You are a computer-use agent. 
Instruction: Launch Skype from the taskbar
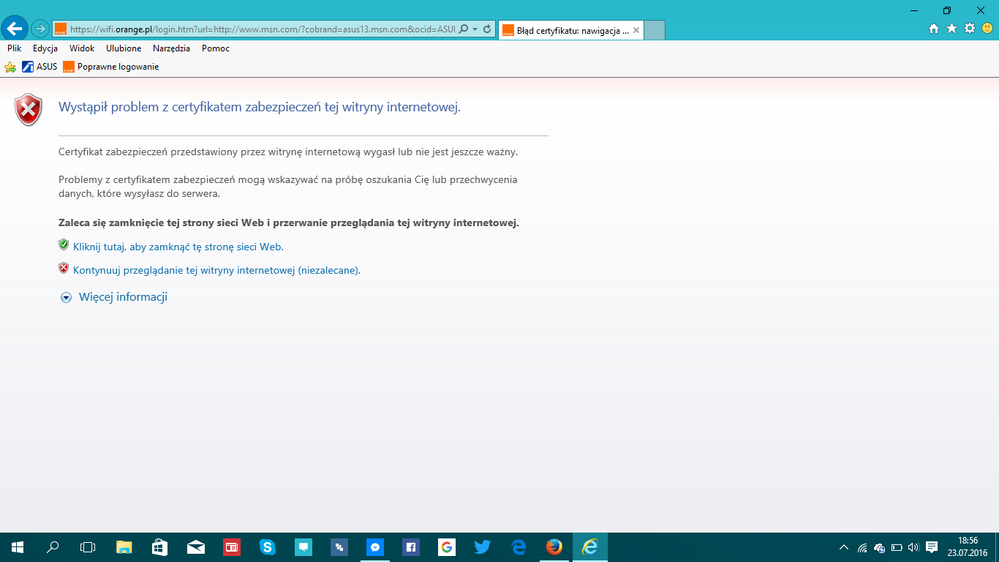point(267,547)
